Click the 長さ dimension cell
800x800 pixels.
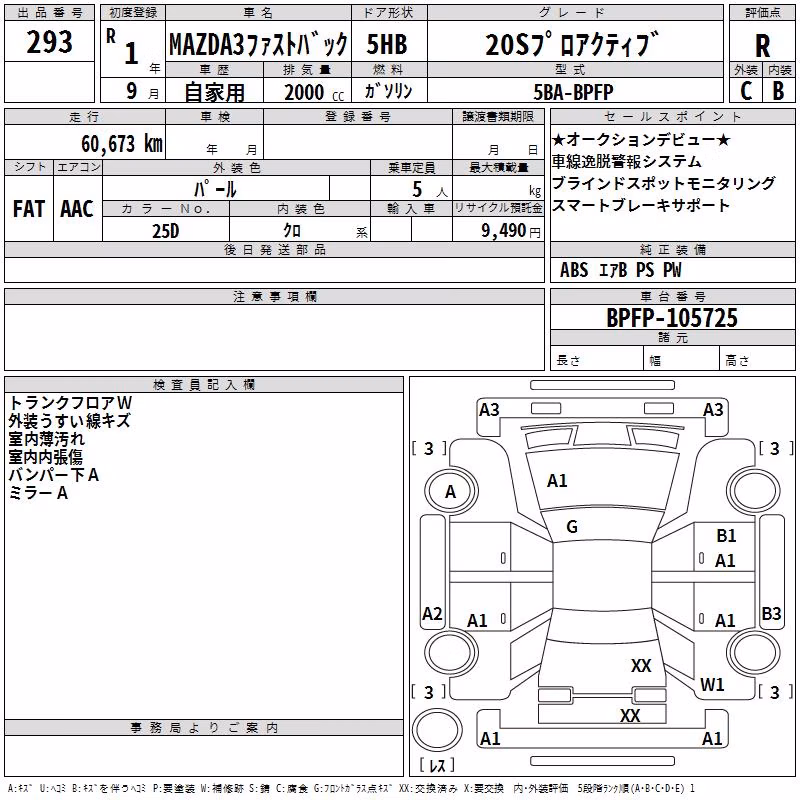click(596, 360)
